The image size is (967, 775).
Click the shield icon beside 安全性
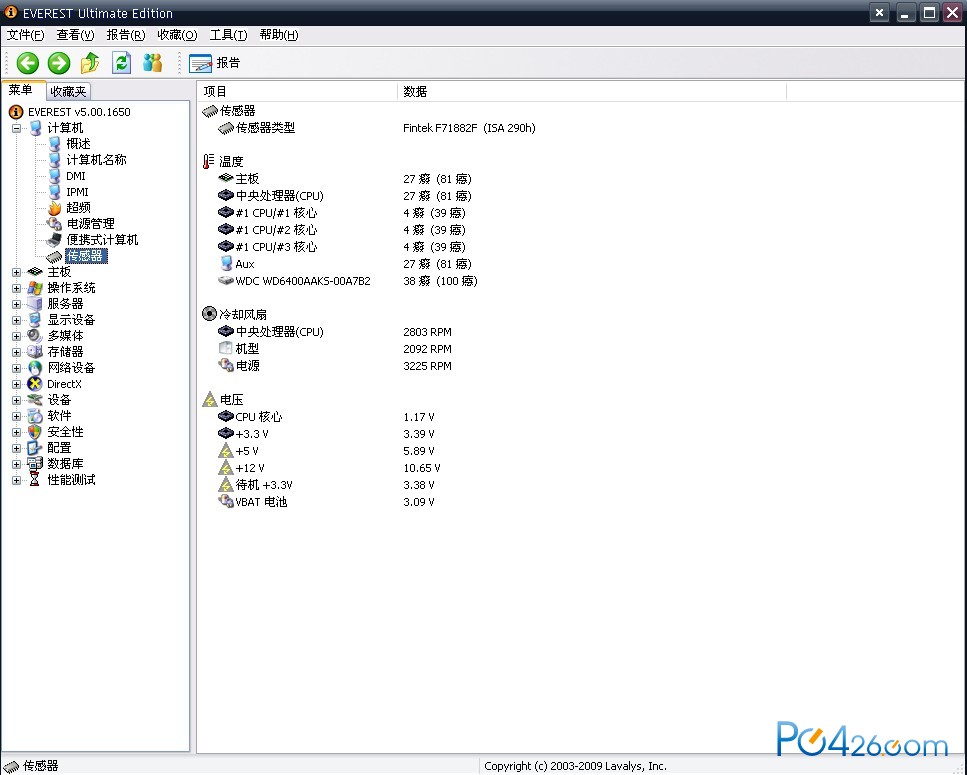(35, 432)
